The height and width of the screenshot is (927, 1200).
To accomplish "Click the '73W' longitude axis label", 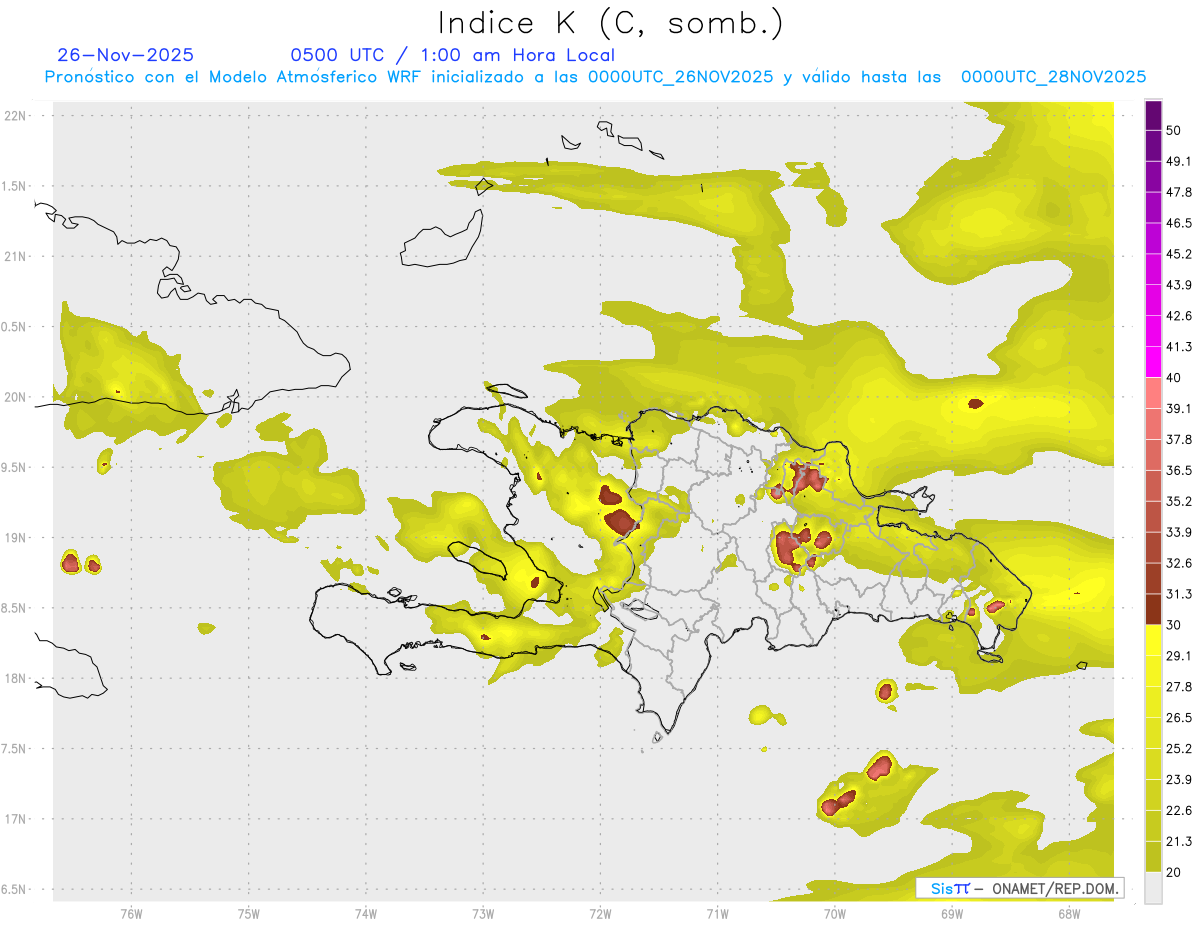I will pyautogui.click(x=483, y=913).
